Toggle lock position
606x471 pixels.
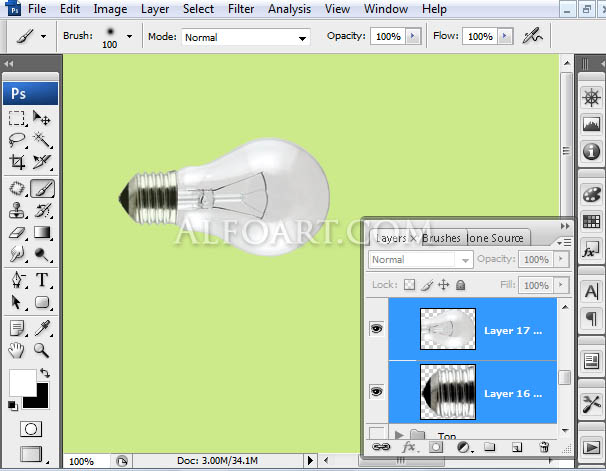click(x=444, y=285)
